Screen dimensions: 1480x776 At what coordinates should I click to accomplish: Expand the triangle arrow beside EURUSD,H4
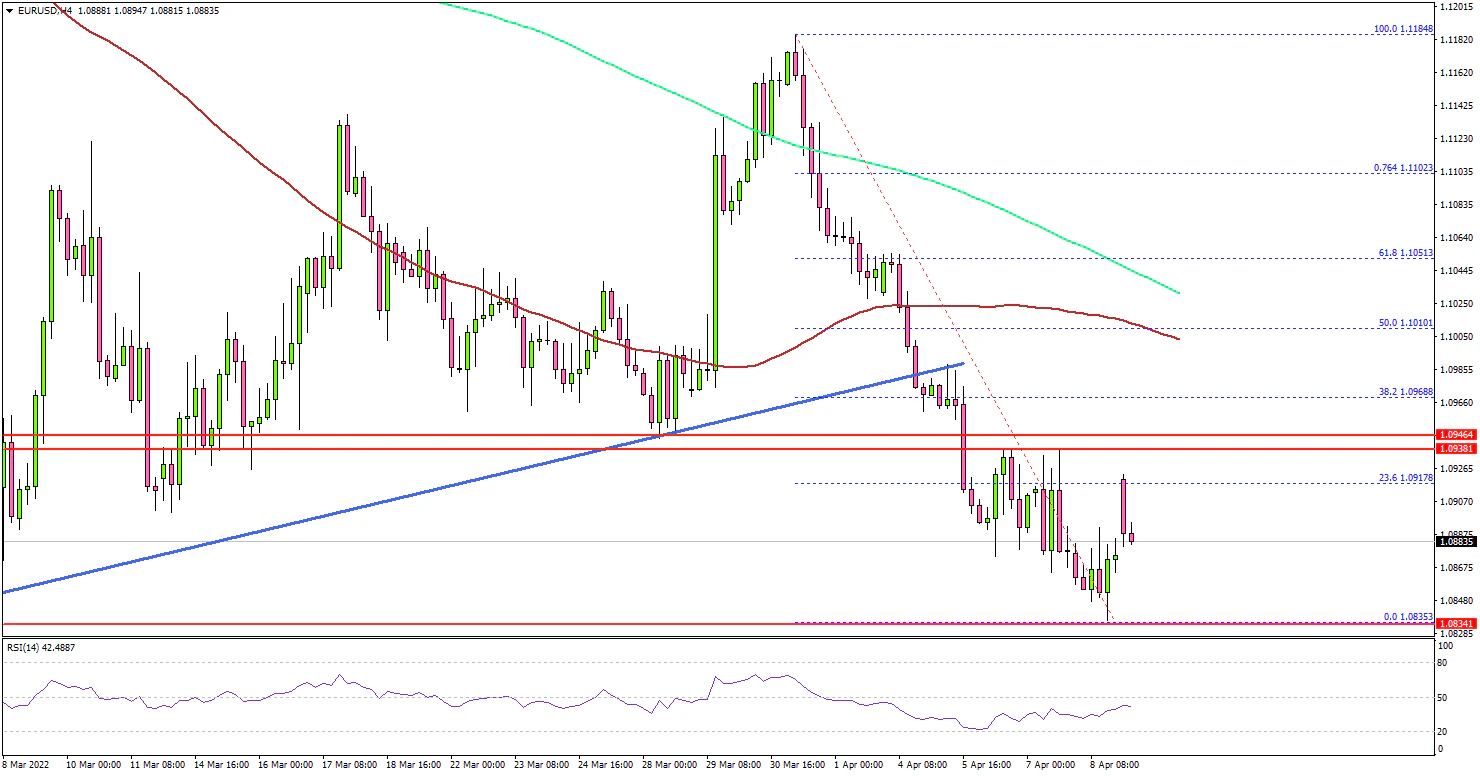tap(9, 10)
